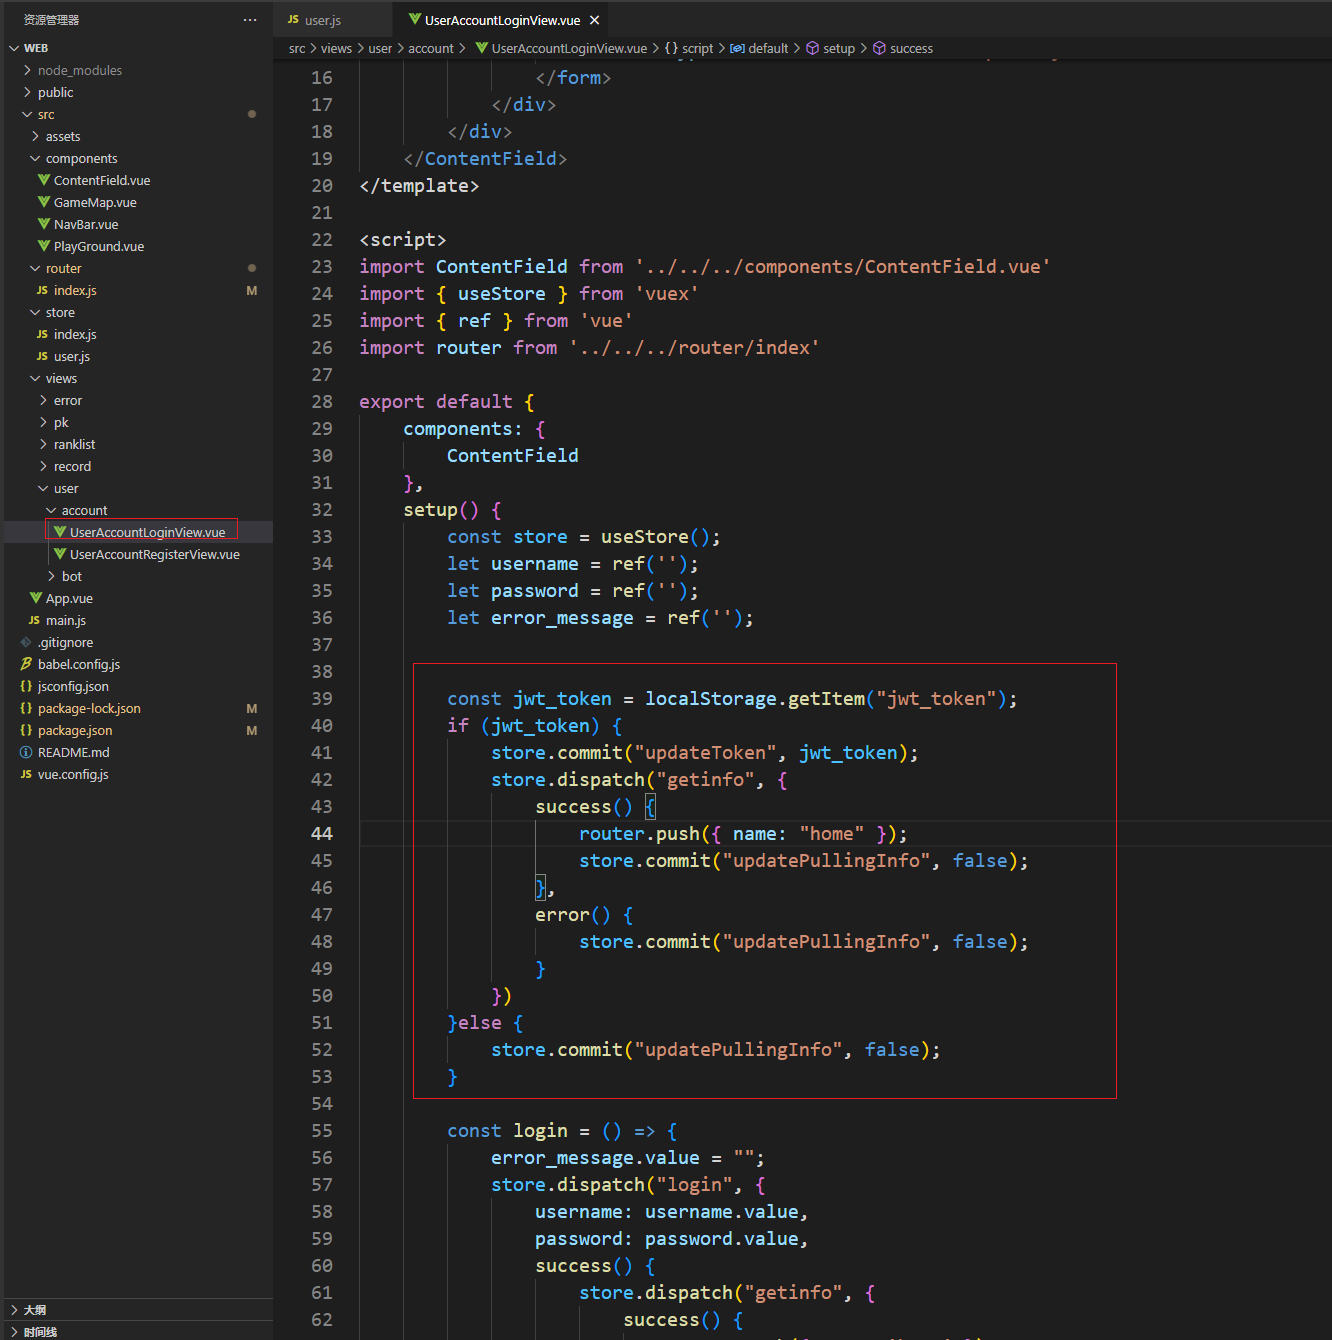Click the script breadcrumb segment
Screen dimensions: 1332x1340
point(689,48)
